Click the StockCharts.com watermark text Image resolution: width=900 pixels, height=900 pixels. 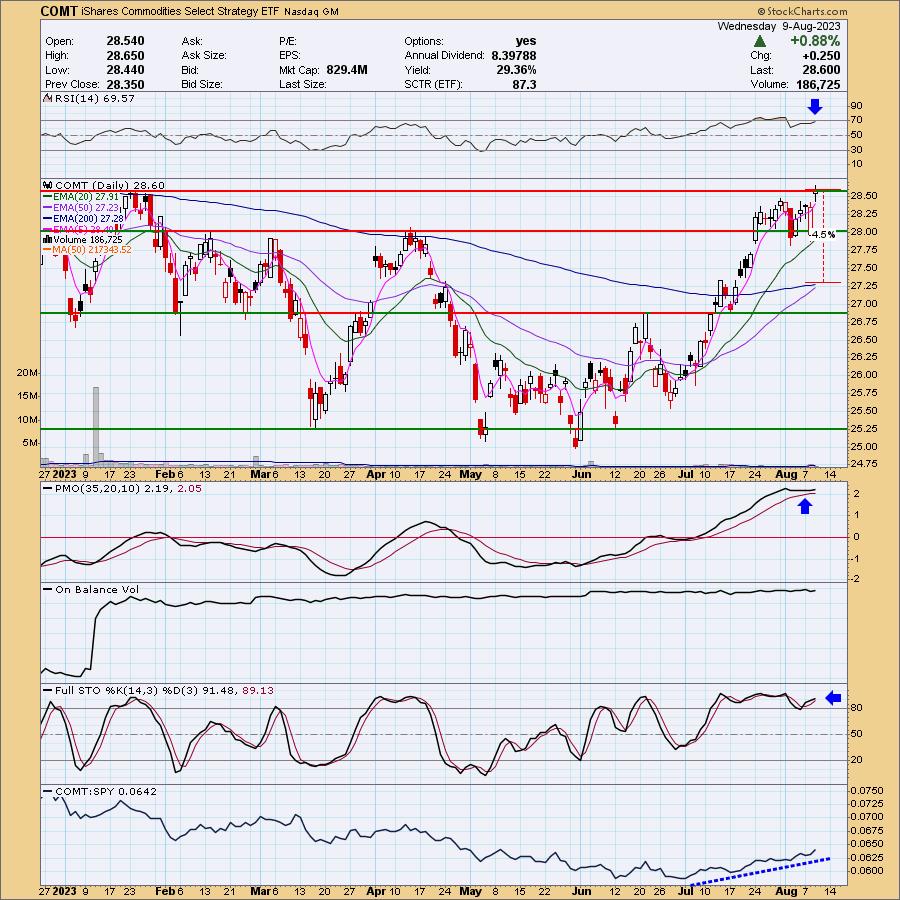pyautogui.click(x=802, y=11)
